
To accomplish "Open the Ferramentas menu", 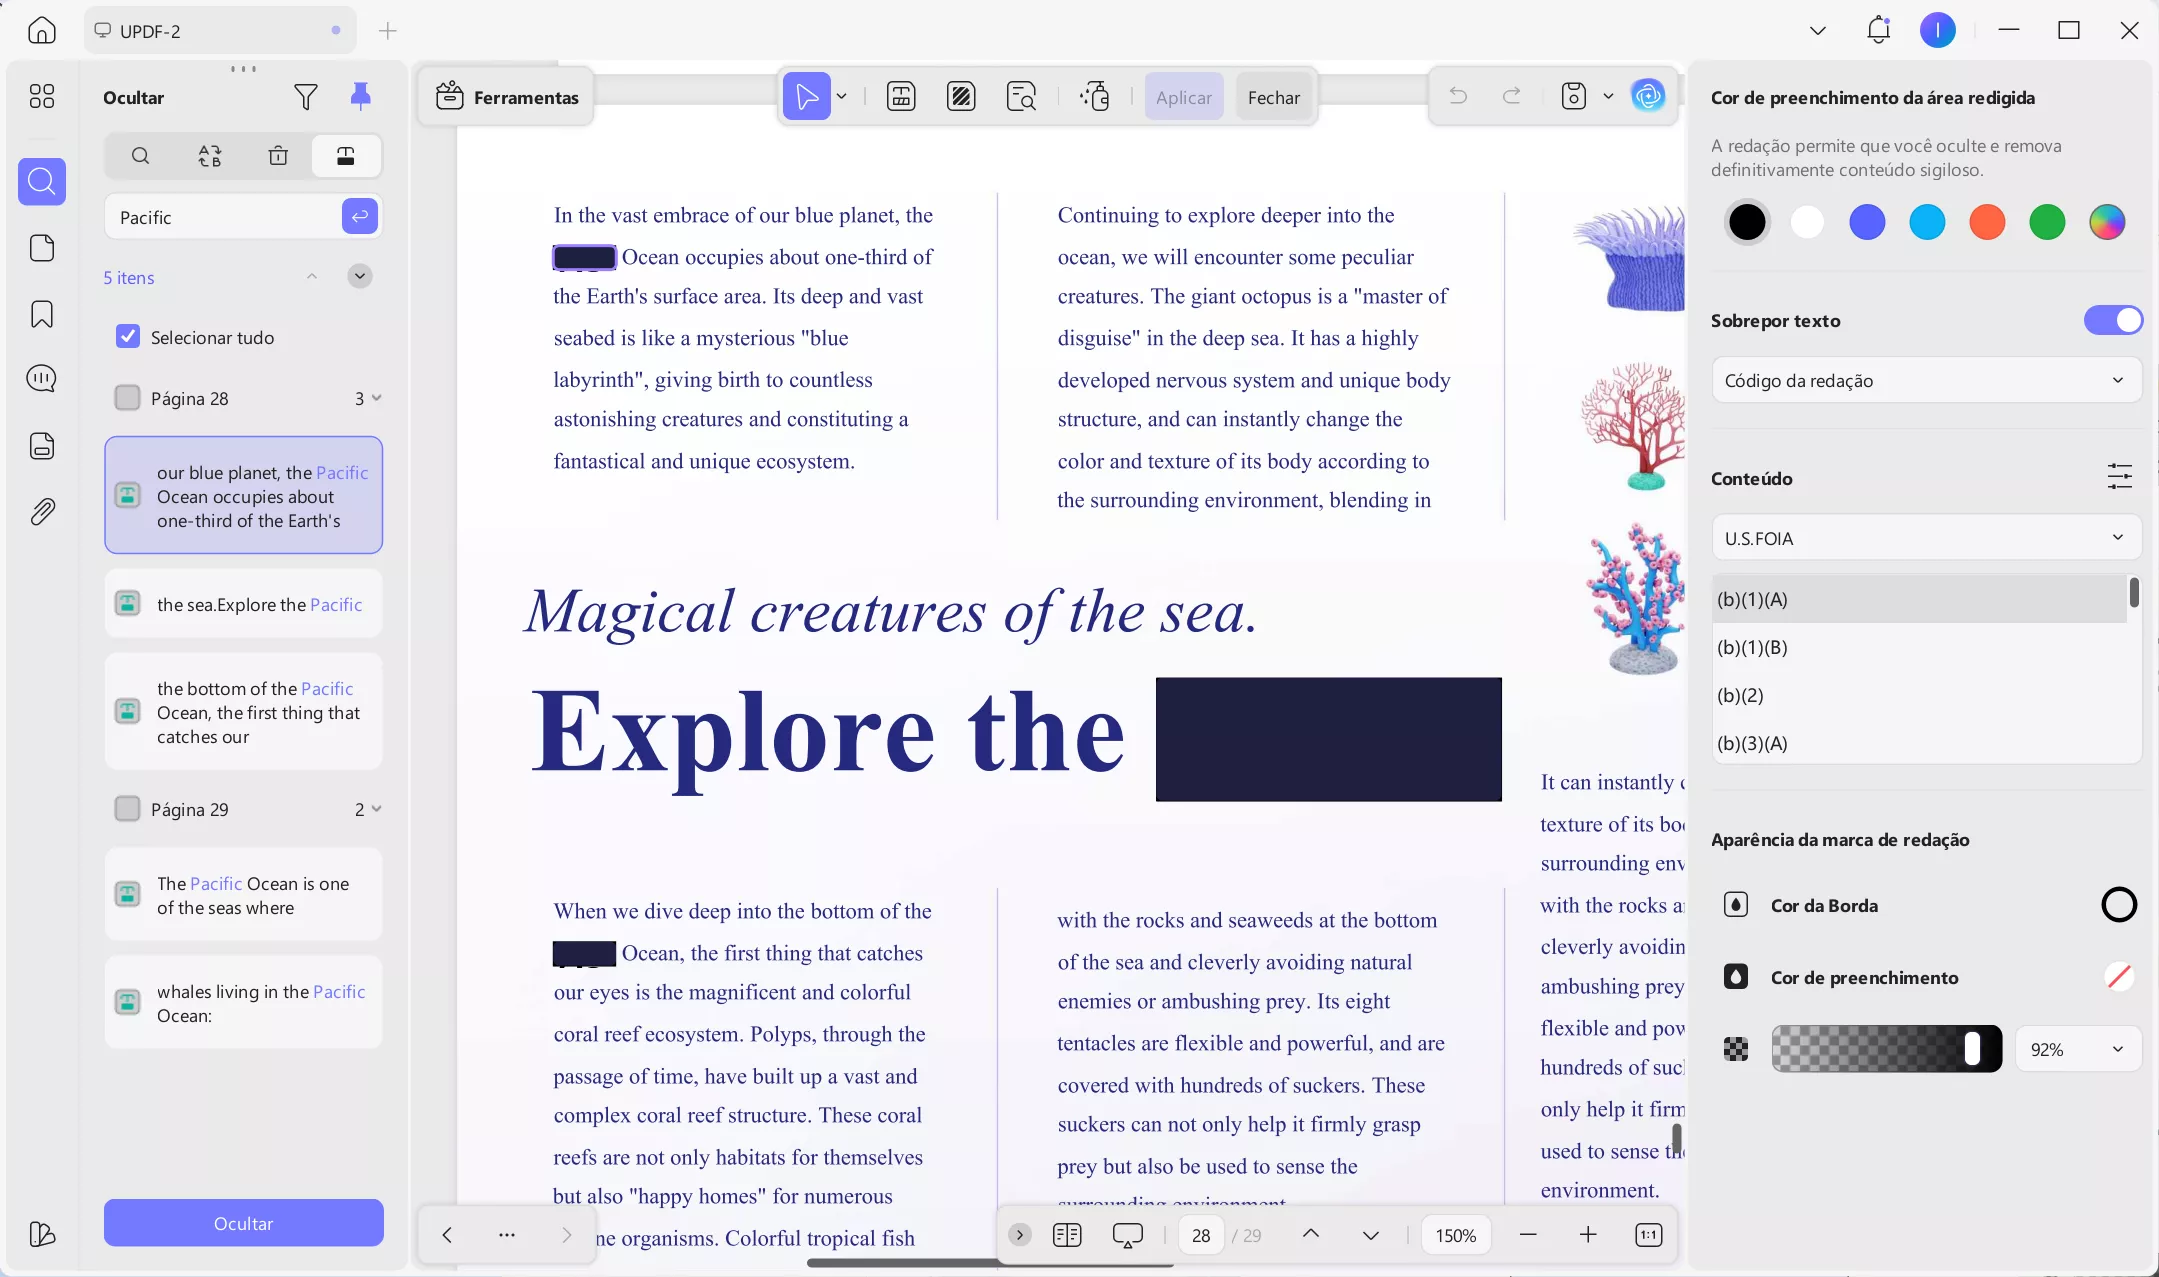I will (x=507, y=97).
